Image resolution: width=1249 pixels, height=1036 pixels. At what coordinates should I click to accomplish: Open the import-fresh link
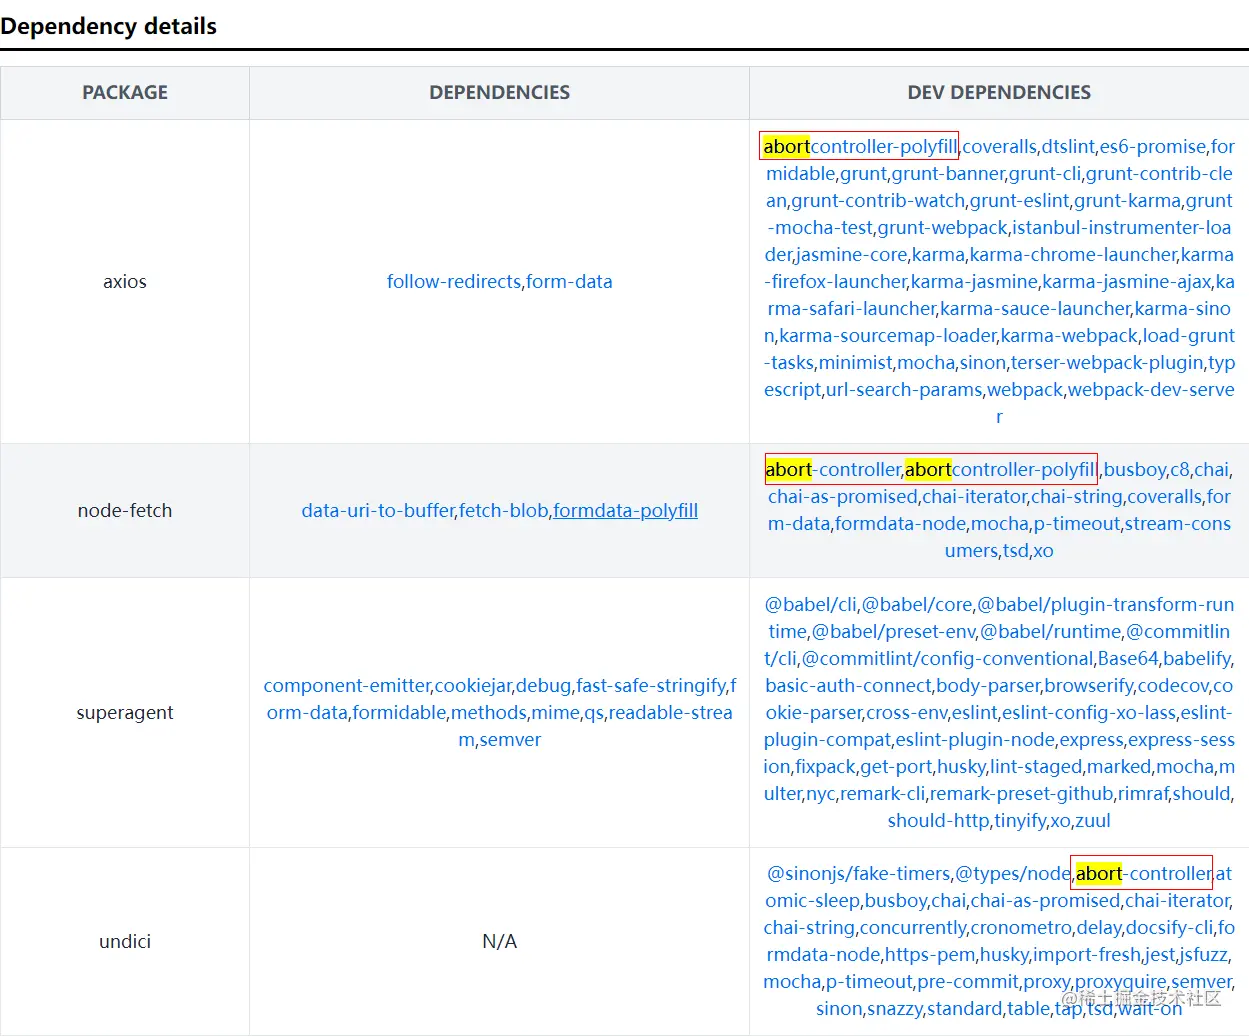point(1087,954)
